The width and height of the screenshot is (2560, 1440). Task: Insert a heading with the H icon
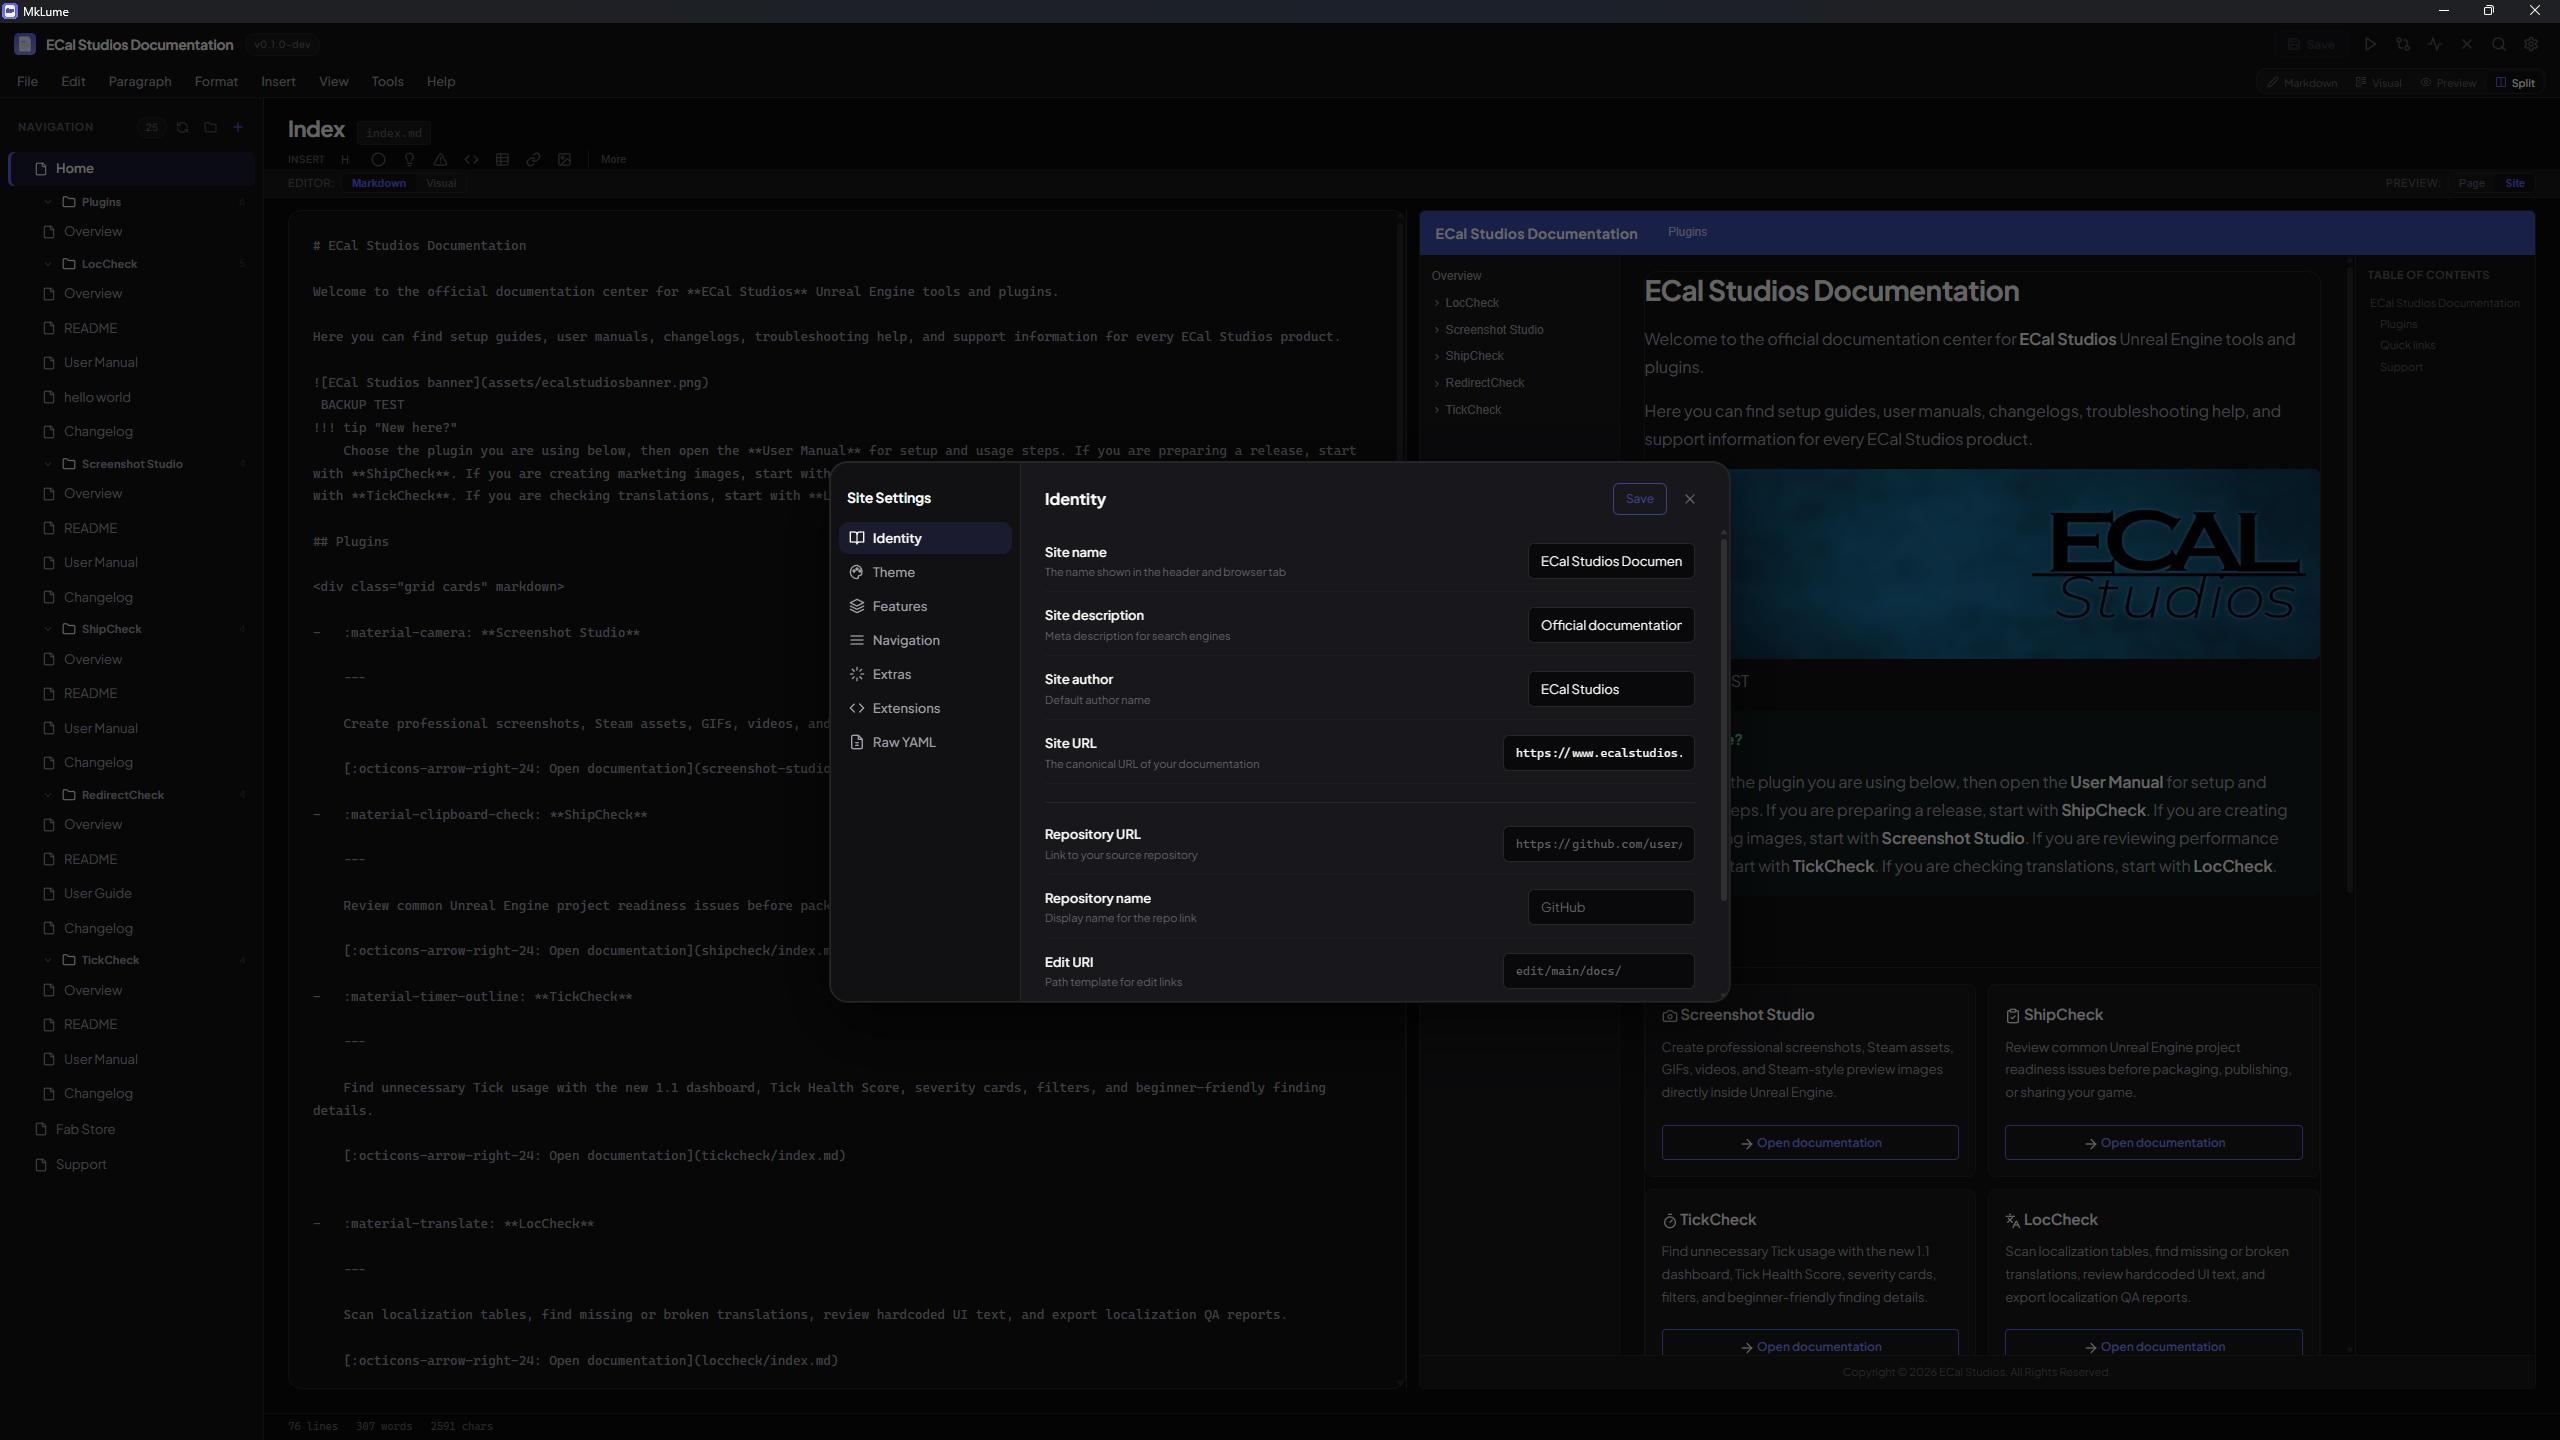click(x=345, y=159)
